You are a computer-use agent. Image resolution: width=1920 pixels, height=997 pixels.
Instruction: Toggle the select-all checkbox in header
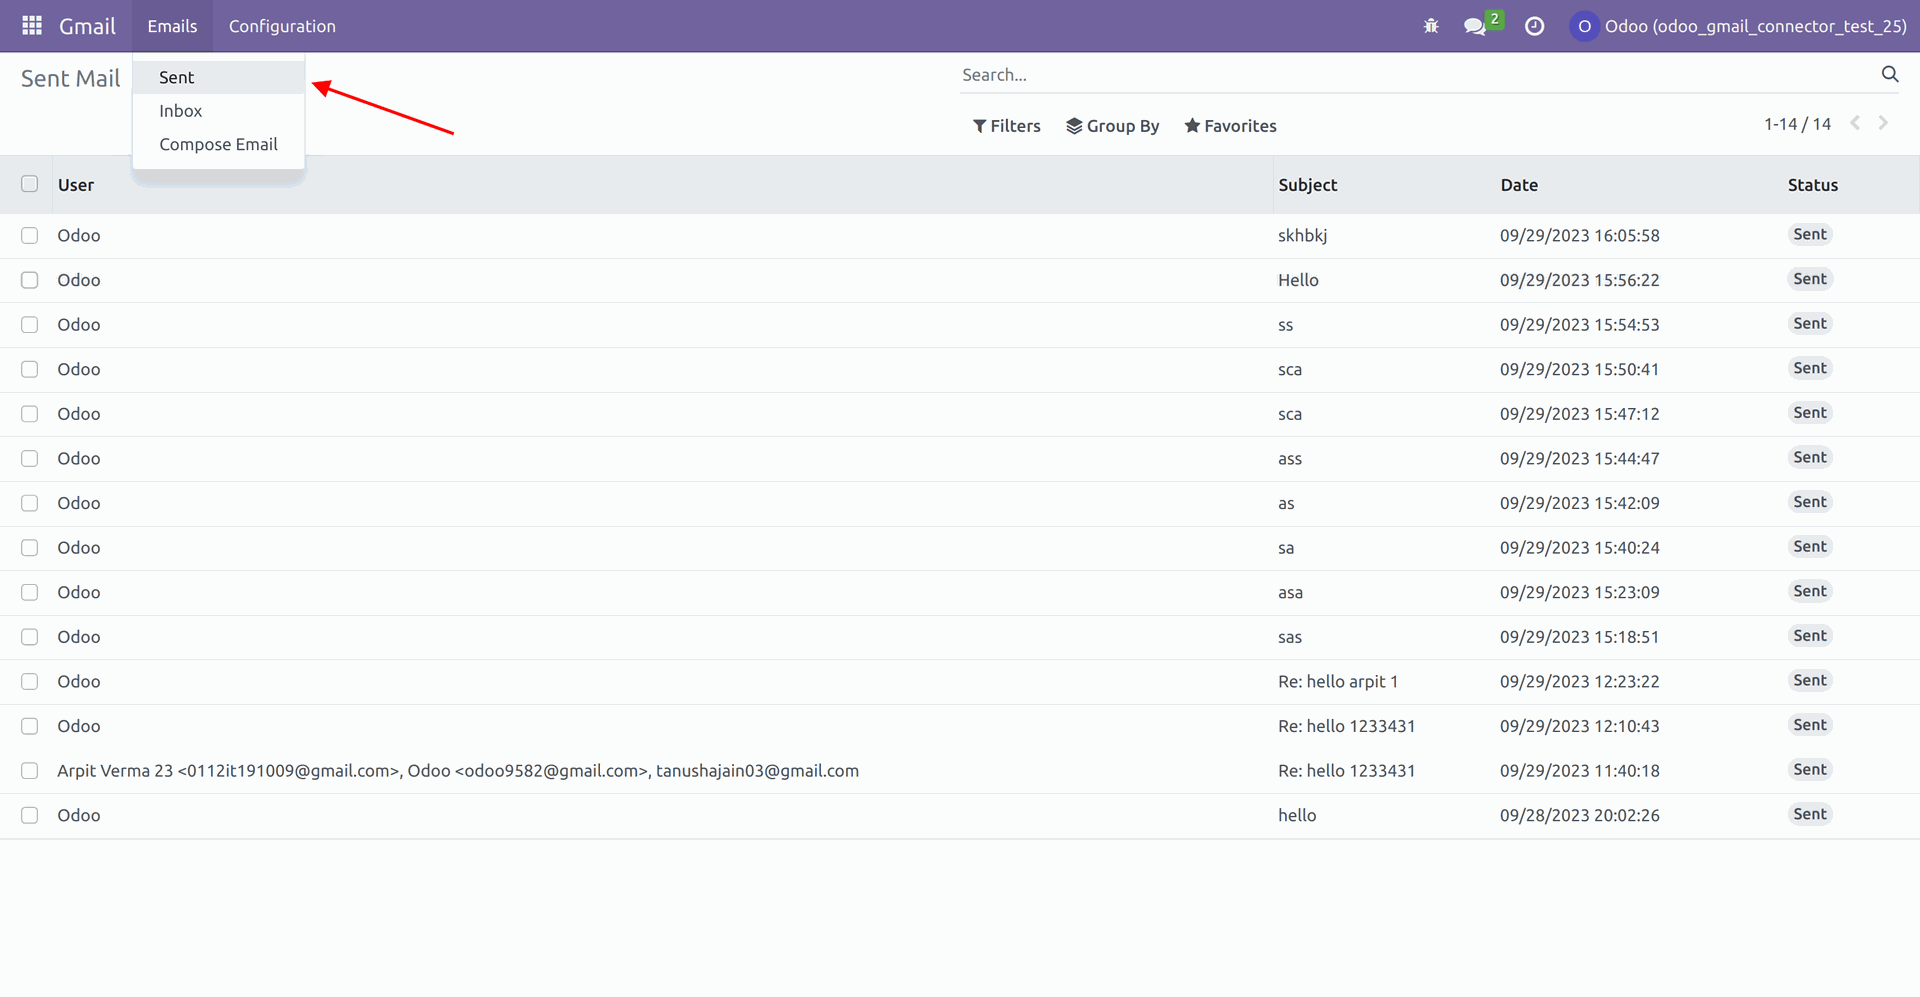30,184
